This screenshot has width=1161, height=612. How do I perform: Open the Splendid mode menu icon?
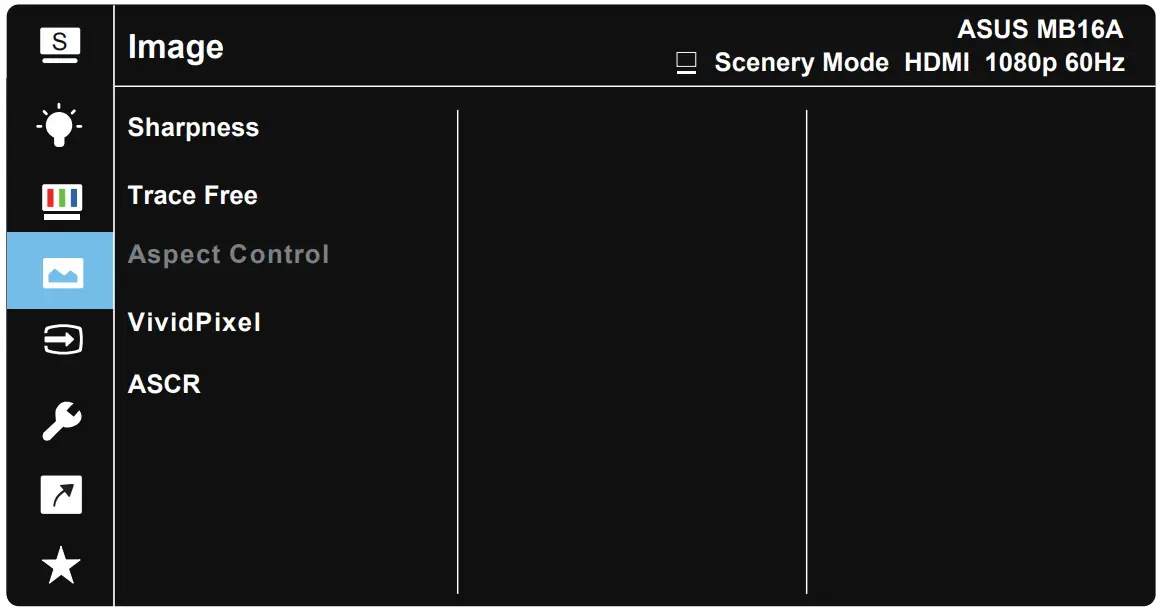[60, 45]
